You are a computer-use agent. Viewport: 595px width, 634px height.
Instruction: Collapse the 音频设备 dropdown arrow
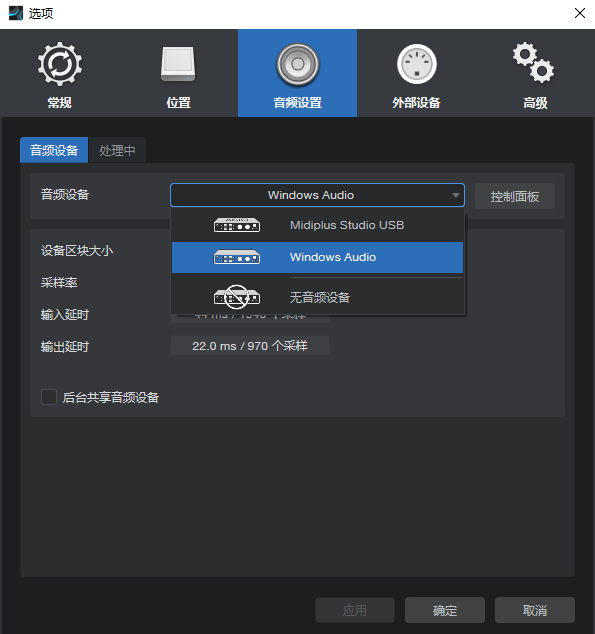456,195
